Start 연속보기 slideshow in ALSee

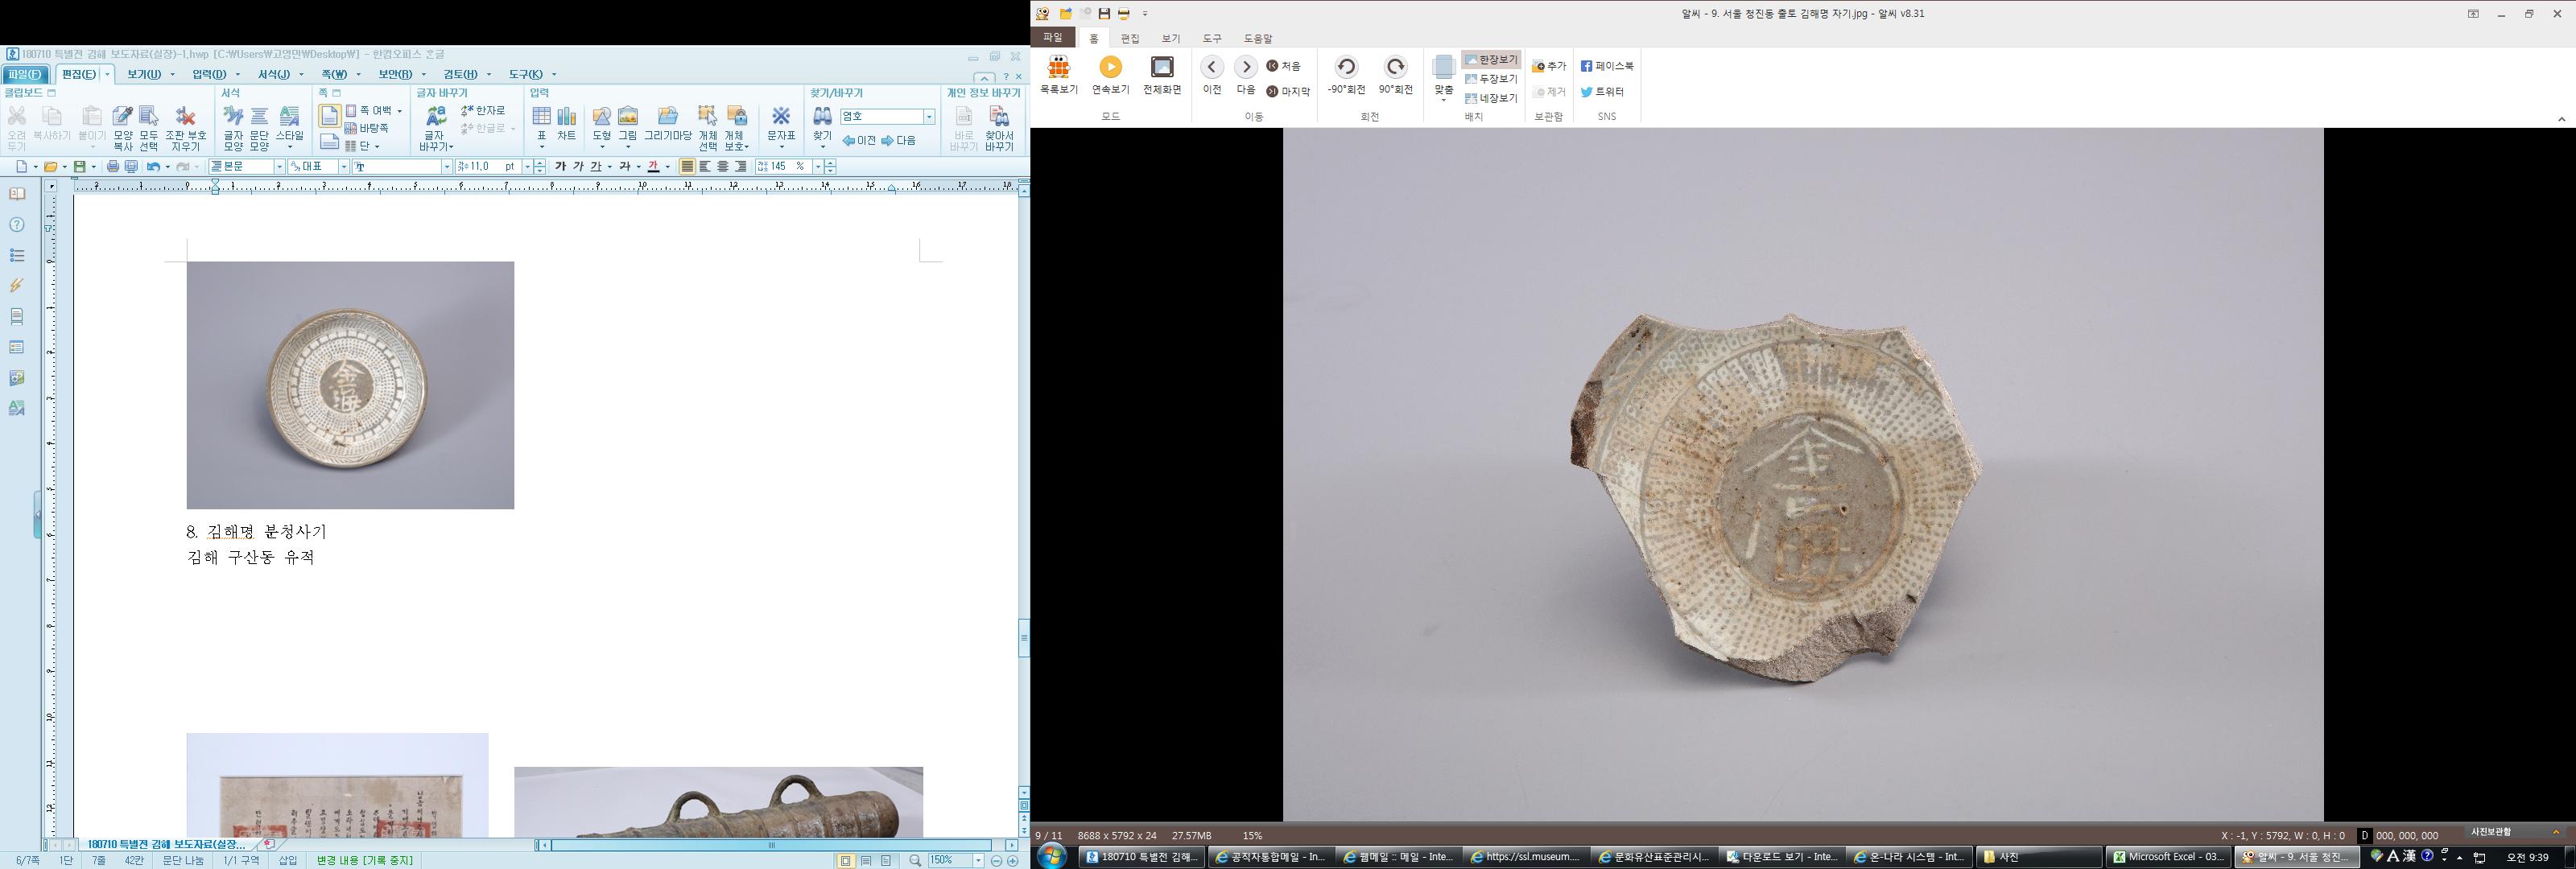point(1110,75)
